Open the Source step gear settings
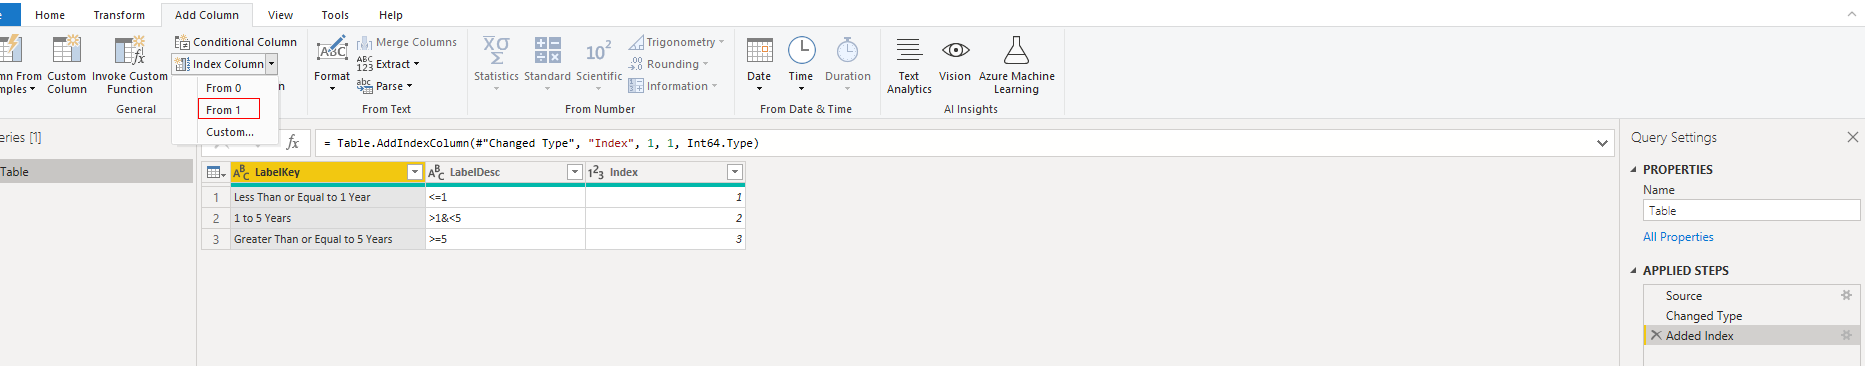 click(1846, 295)
